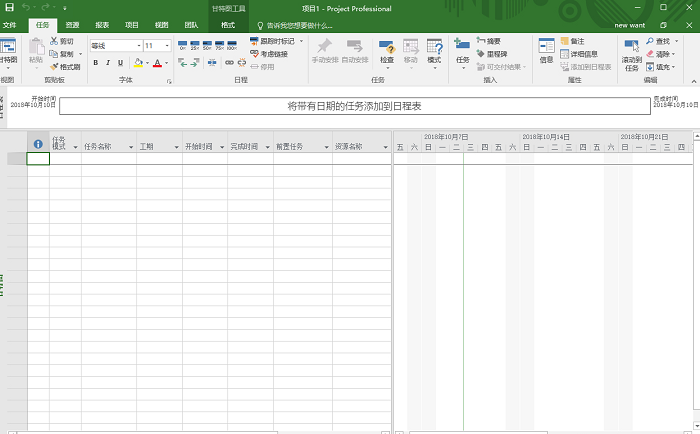700x434 pixels.
Task: Click the 备注 (Notes) button
Action: point(573,41)
